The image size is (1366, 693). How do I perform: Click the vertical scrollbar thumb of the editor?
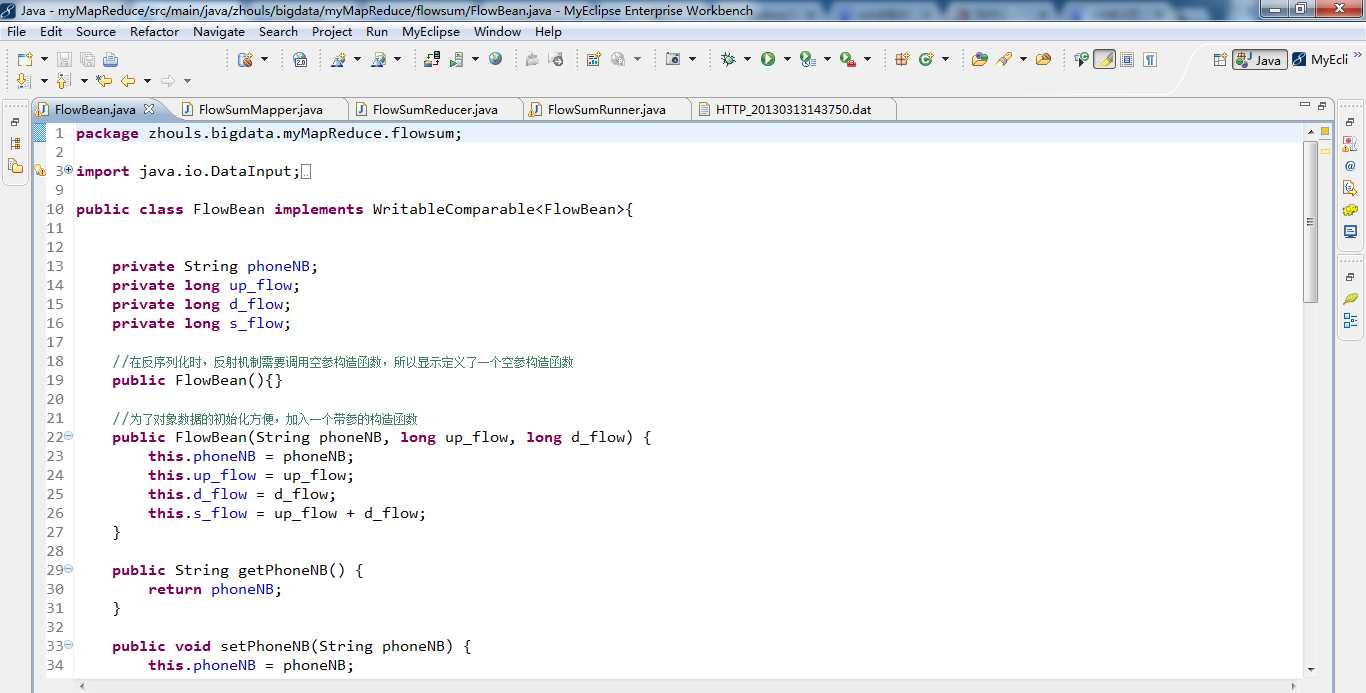tap(1311, 221)
